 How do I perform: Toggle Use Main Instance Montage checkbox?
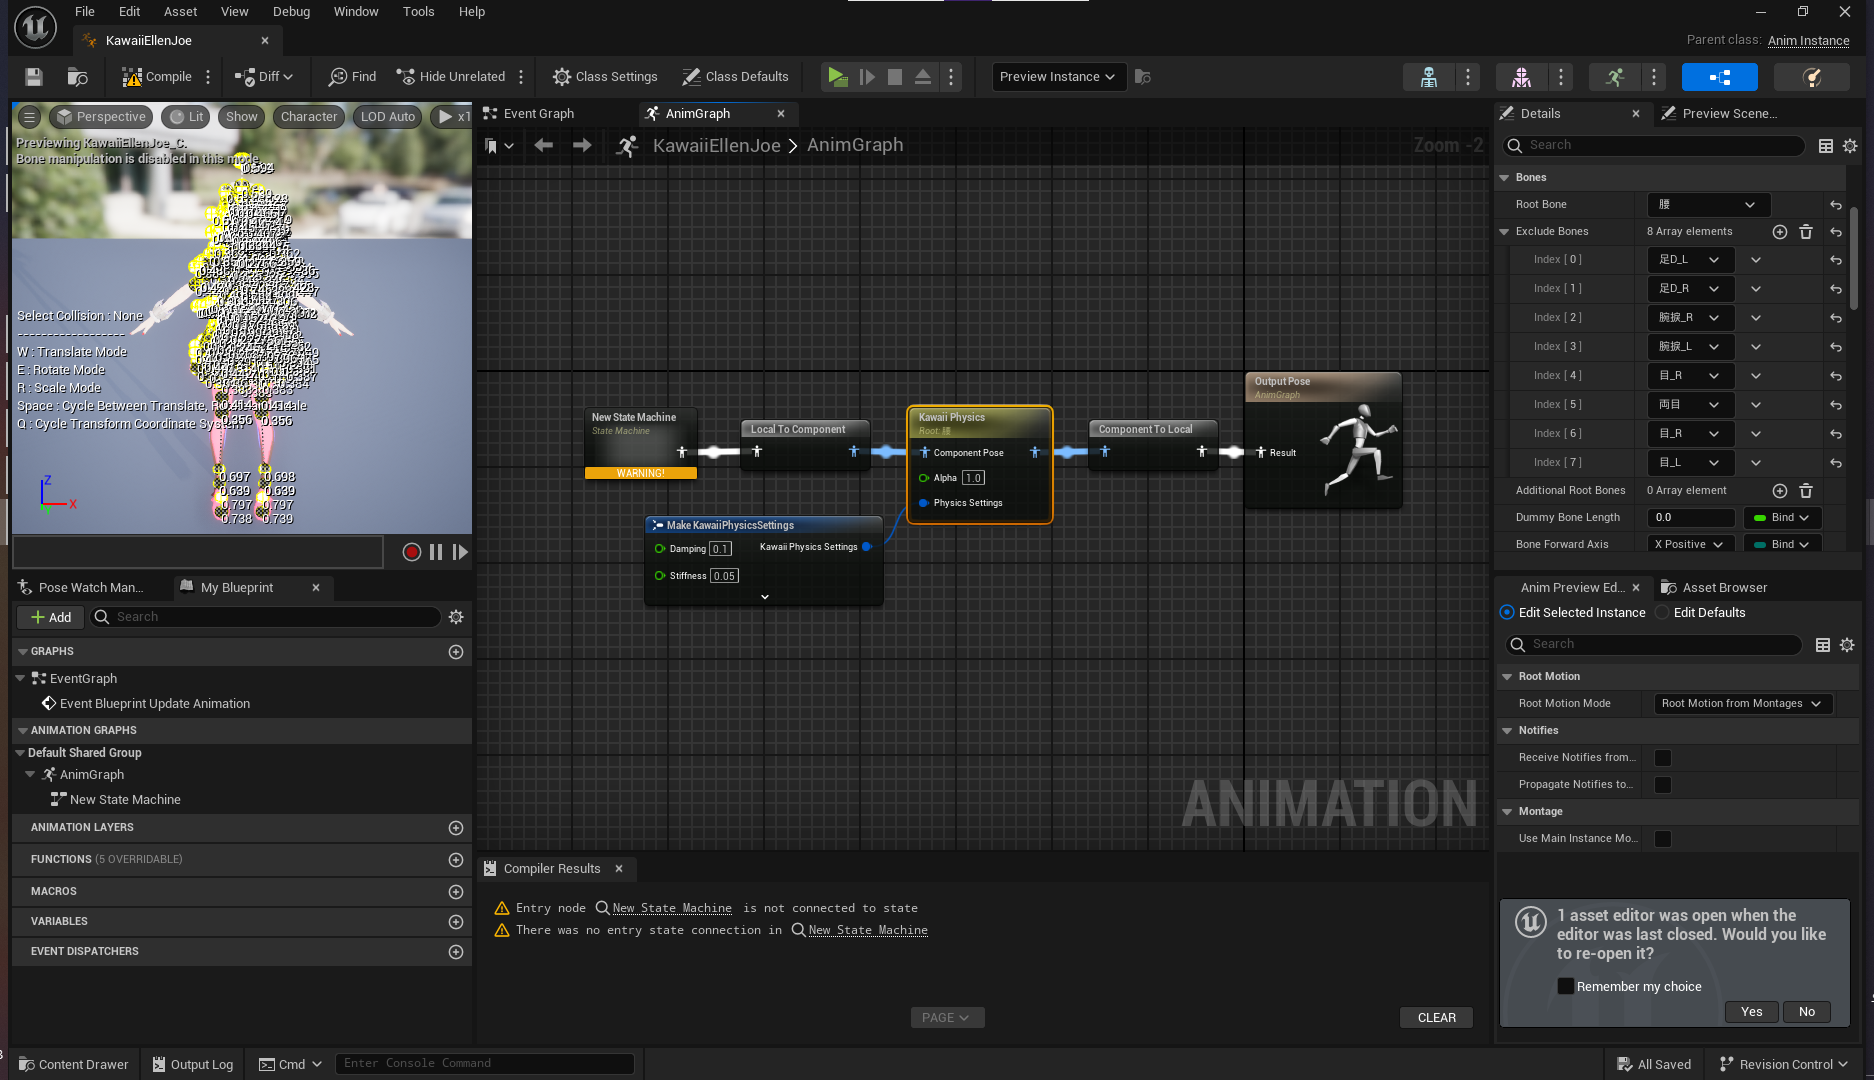1663,839
